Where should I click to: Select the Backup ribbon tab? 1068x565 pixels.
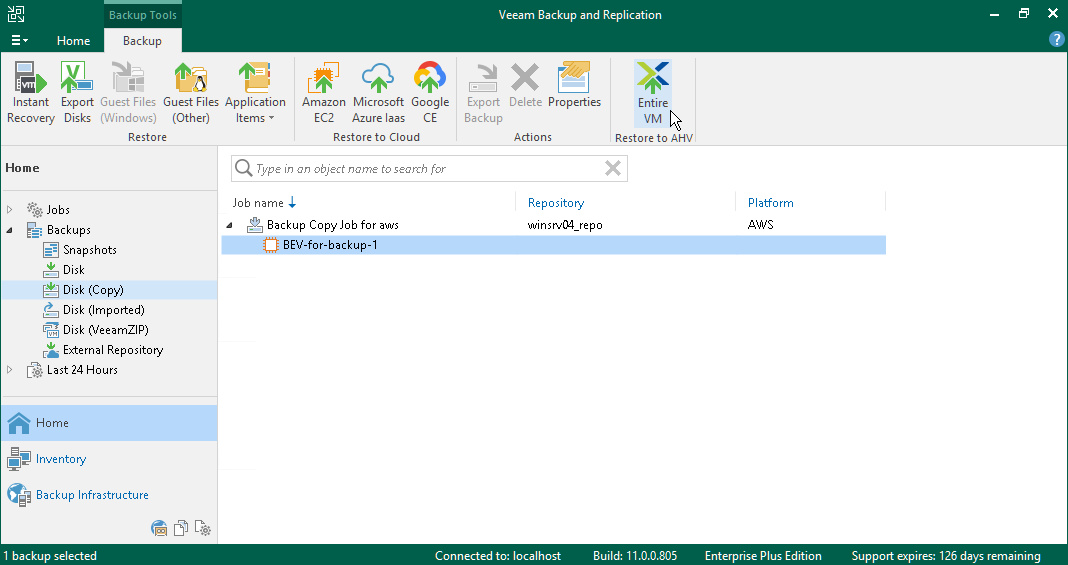coord(142,41)
